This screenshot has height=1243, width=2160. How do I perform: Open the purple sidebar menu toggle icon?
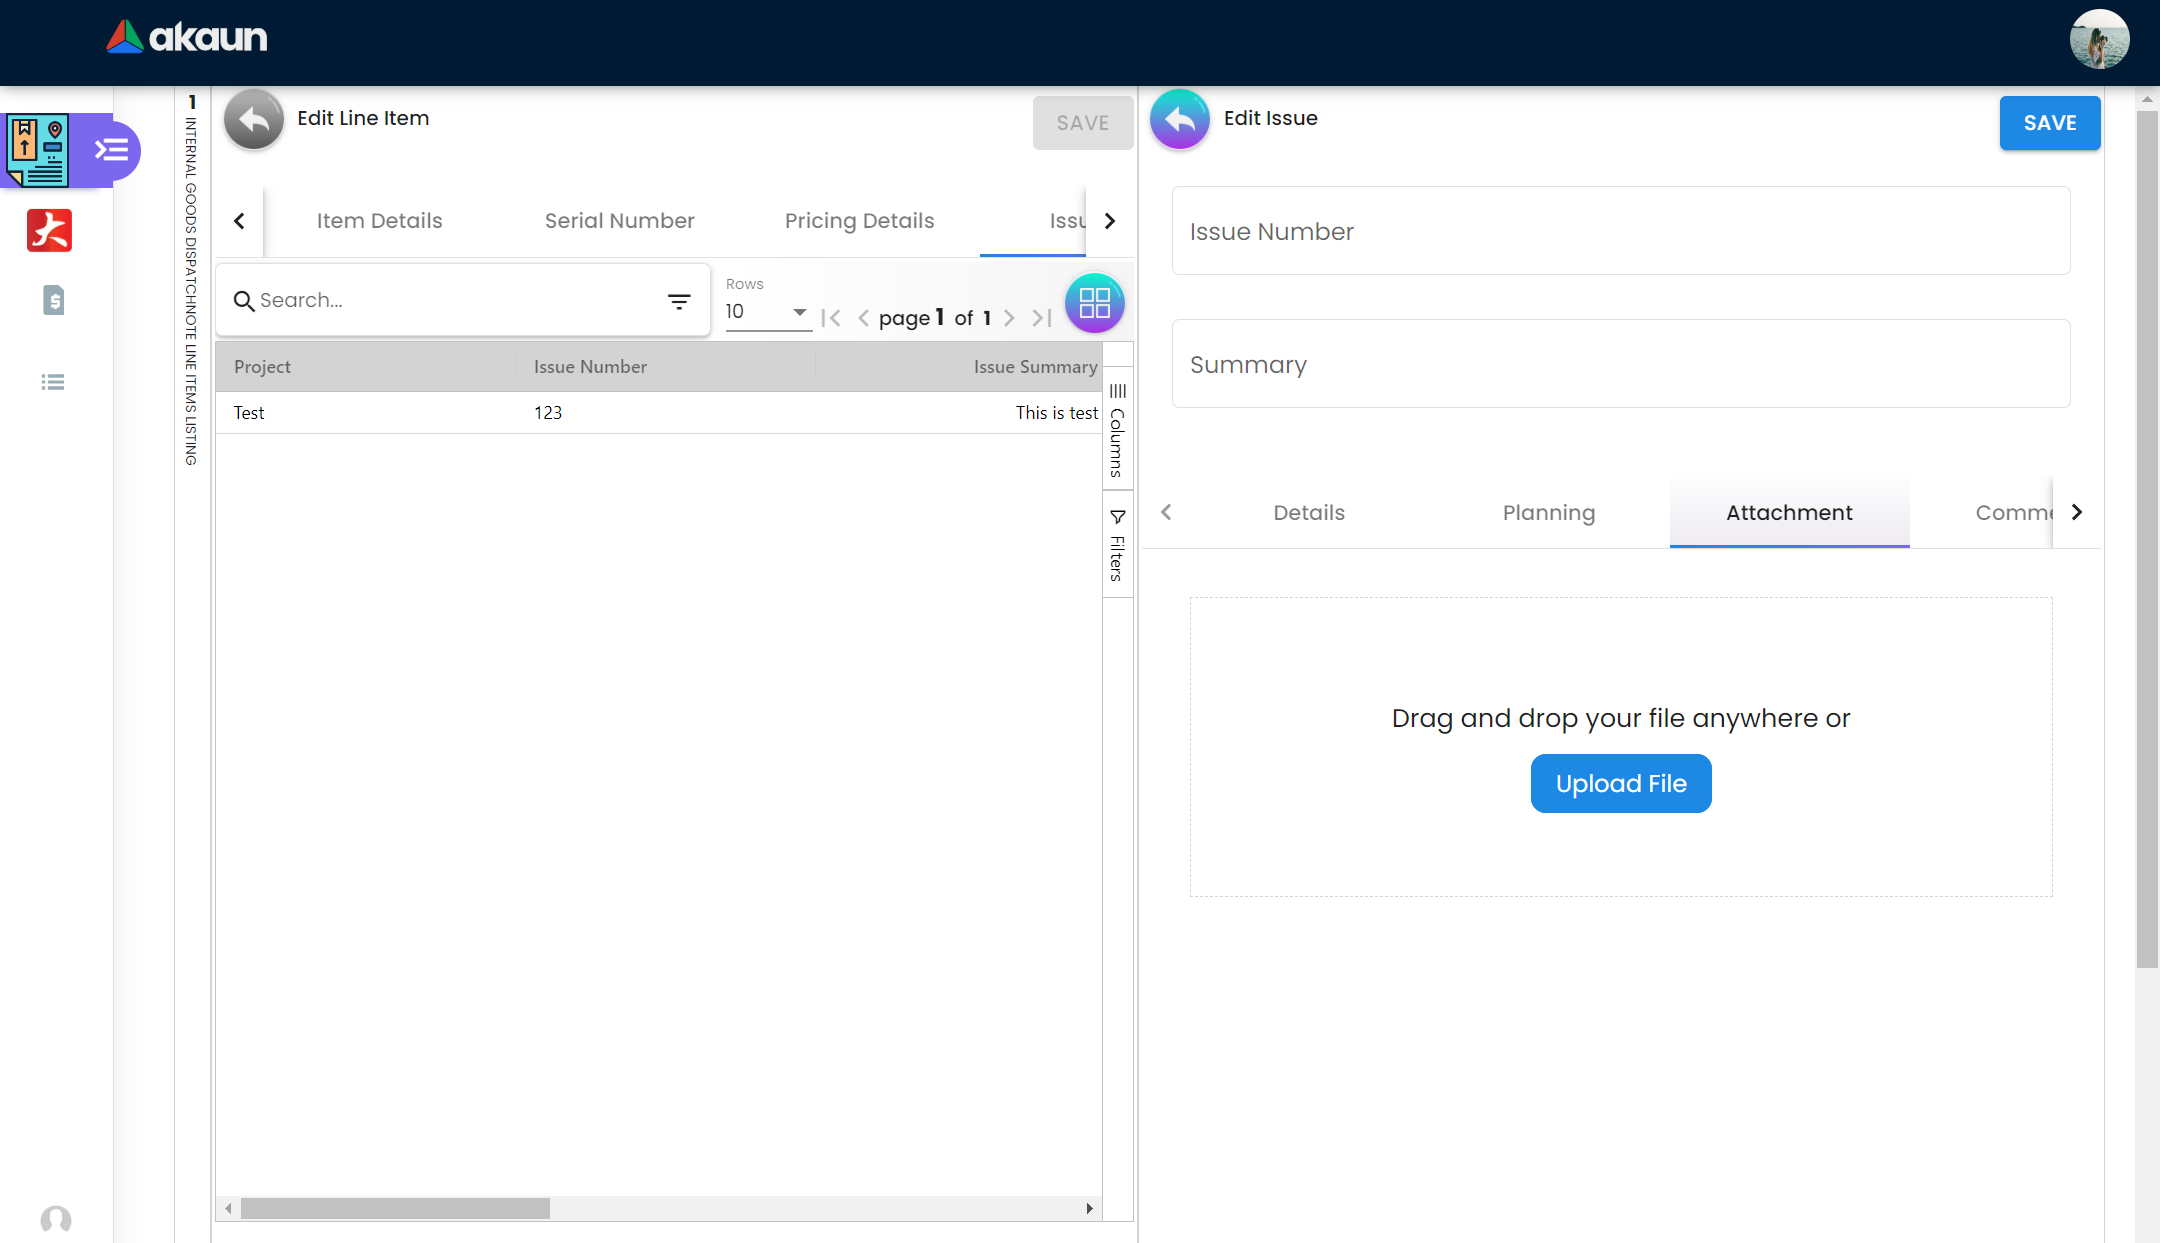(x=111, y=151)
